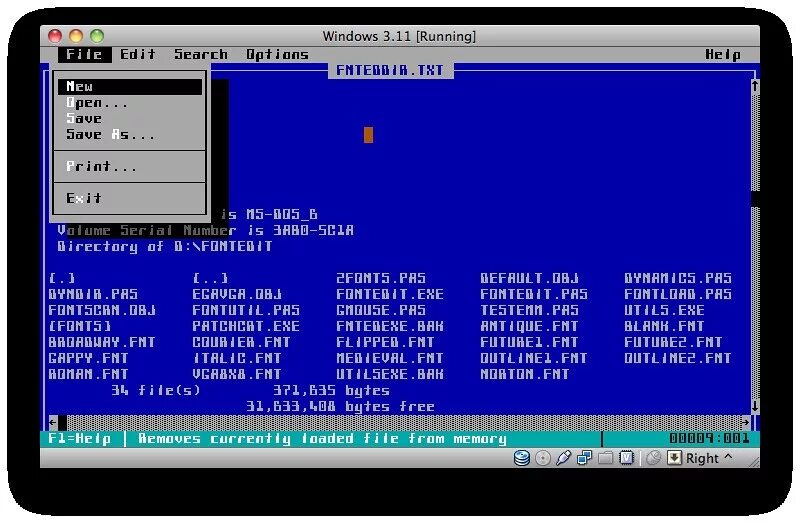Choose Exit from the File menu
The width and height of the screenshot is (800, 523).
130,198
